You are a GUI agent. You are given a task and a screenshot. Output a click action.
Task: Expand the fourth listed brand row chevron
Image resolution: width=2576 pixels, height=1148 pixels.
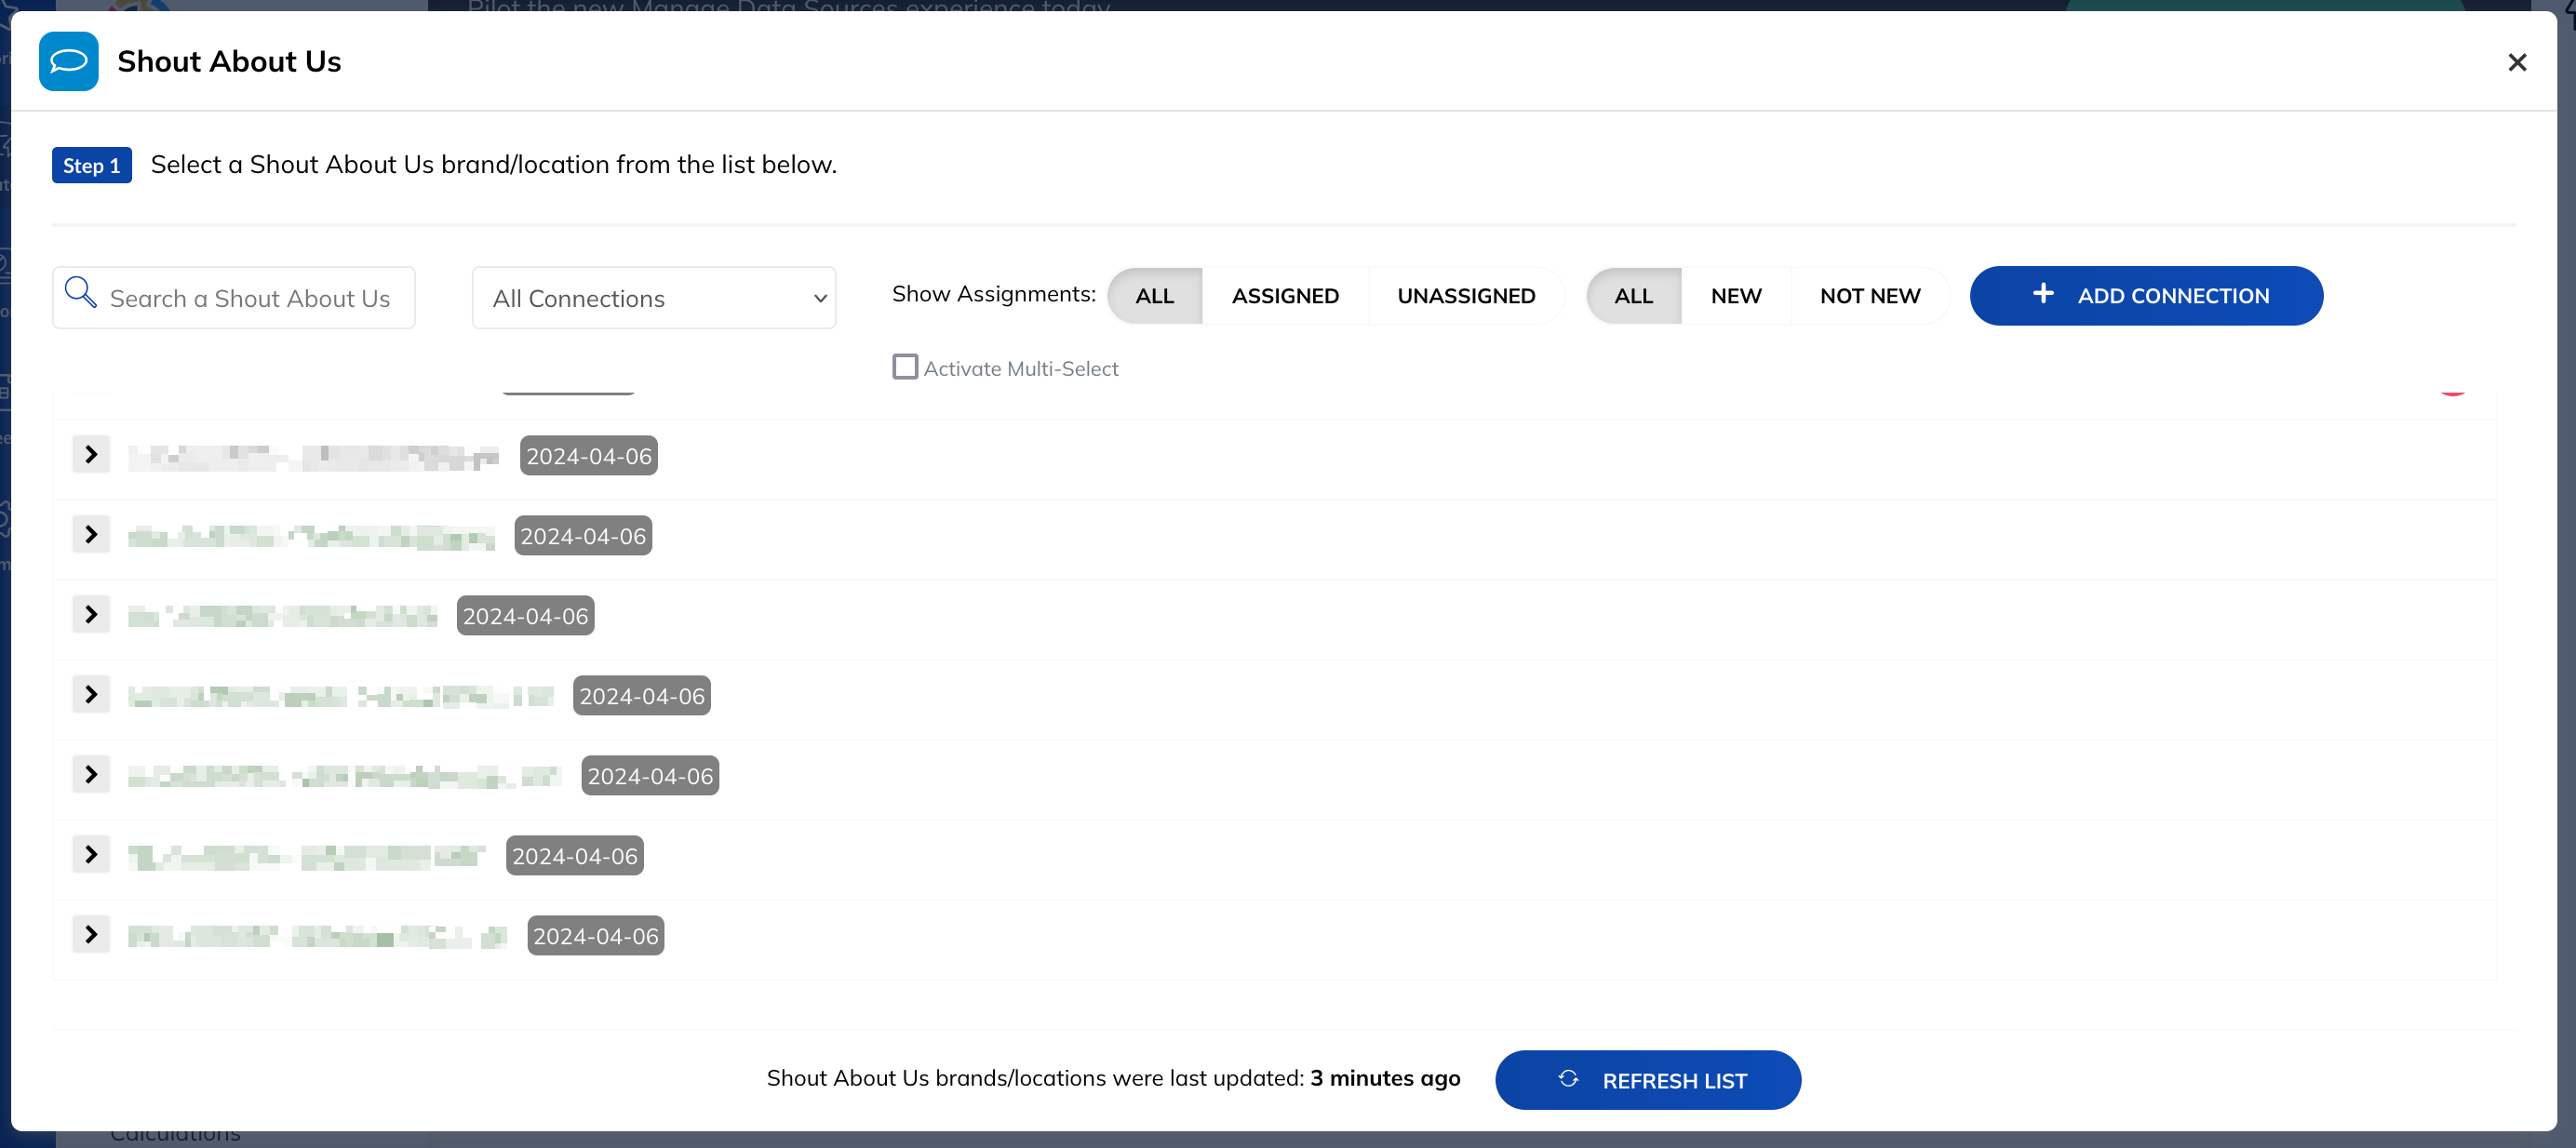tap(91, 695)
